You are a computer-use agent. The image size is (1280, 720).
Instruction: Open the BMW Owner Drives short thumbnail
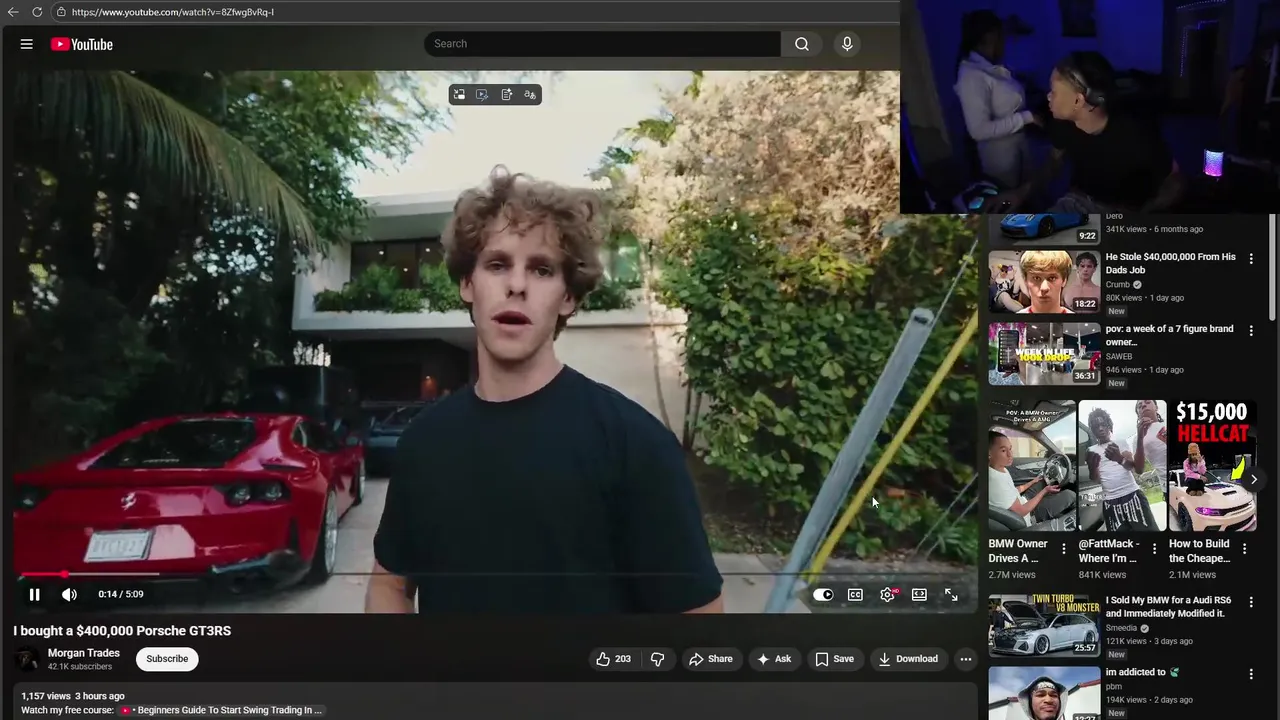pos(1032,466)
